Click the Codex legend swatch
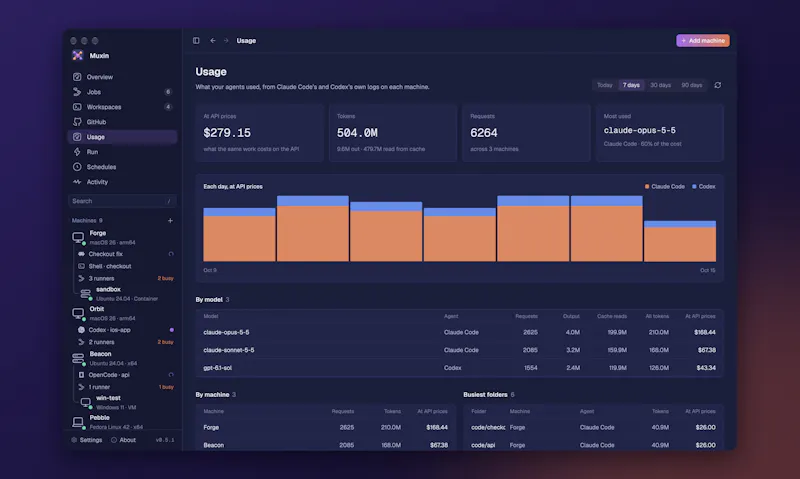Screen dimensions: 800x479 click(x=694, y=187)
